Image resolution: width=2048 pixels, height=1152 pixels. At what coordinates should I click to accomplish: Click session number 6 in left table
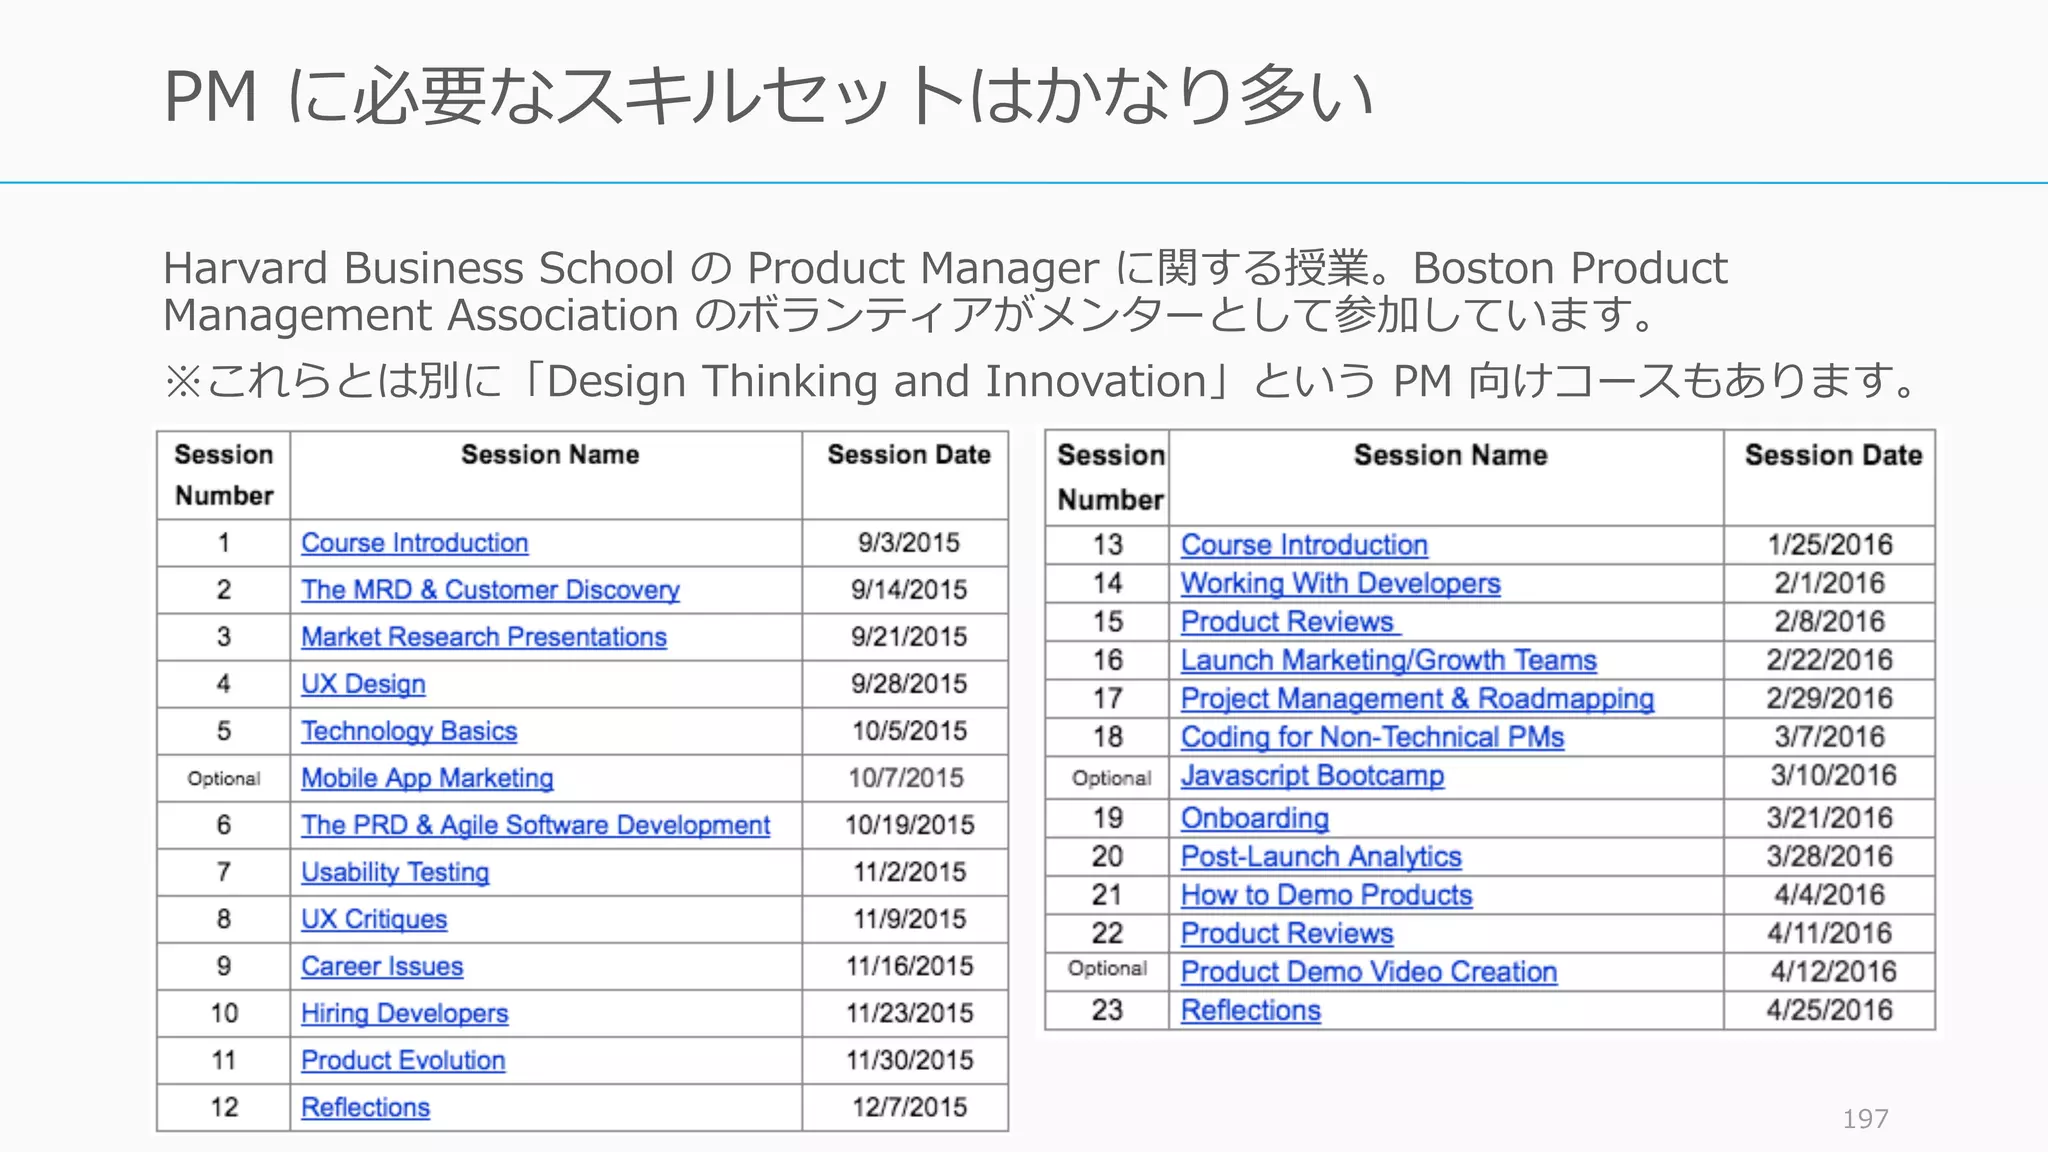pos(224,825)
